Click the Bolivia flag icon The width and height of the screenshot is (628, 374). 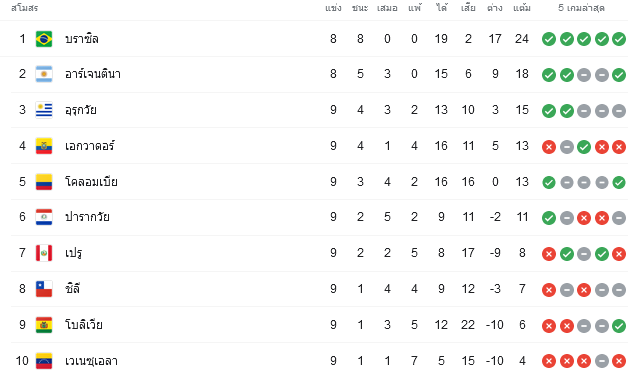click(44, 325)
